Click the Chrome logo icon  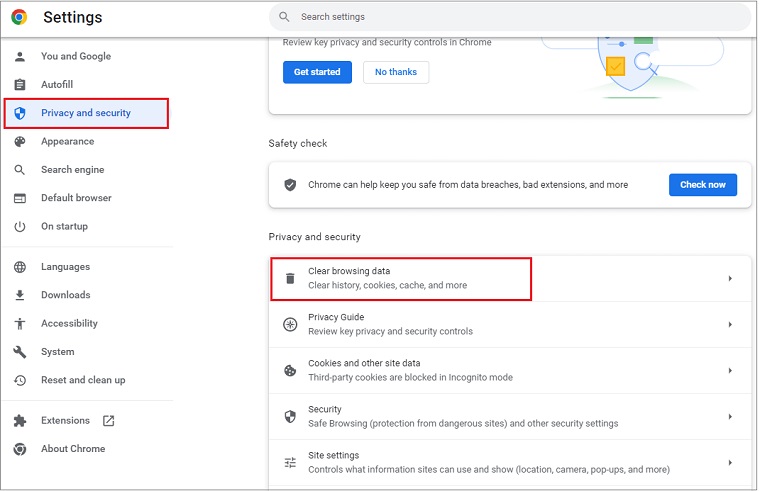(x=19, y=17)
